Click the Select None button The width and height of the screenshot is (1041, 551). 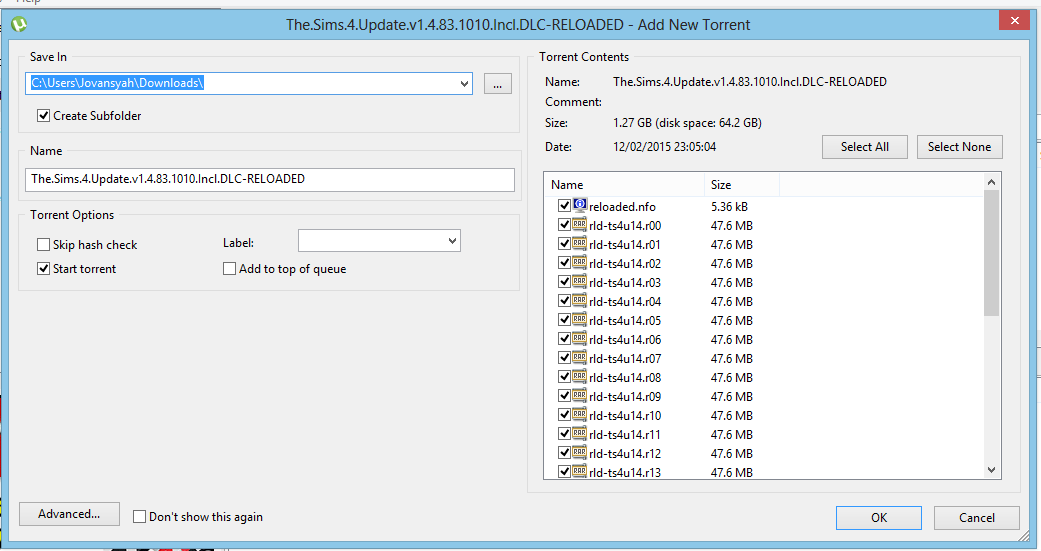point(959,147)
